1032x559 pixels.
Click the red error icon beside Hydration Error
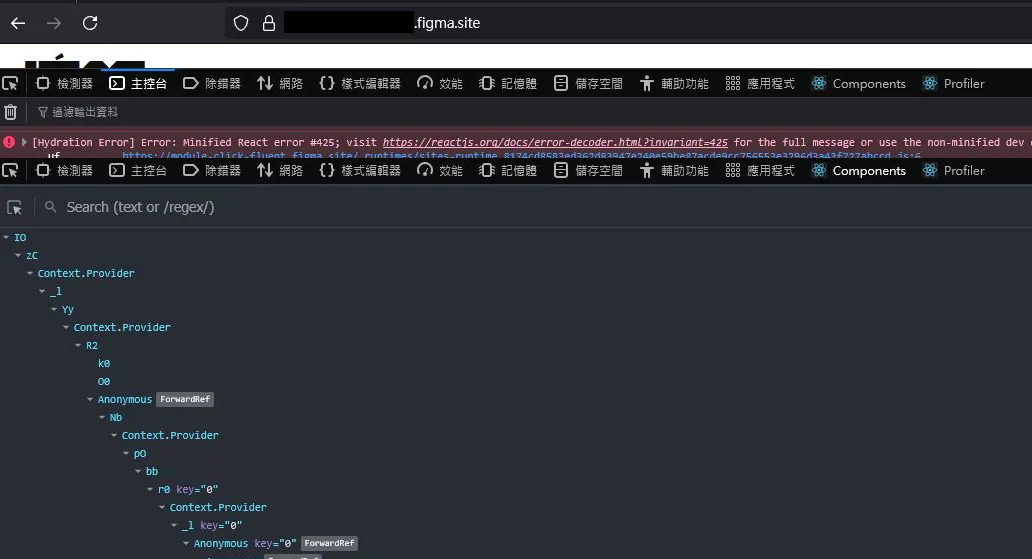[9, 142]
